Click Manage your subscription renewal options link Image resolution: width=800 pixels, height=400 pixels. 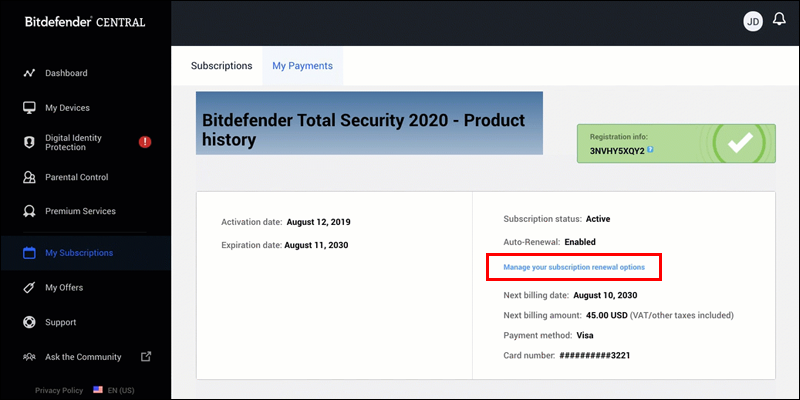pyautogui.click(x=581, y=268)
